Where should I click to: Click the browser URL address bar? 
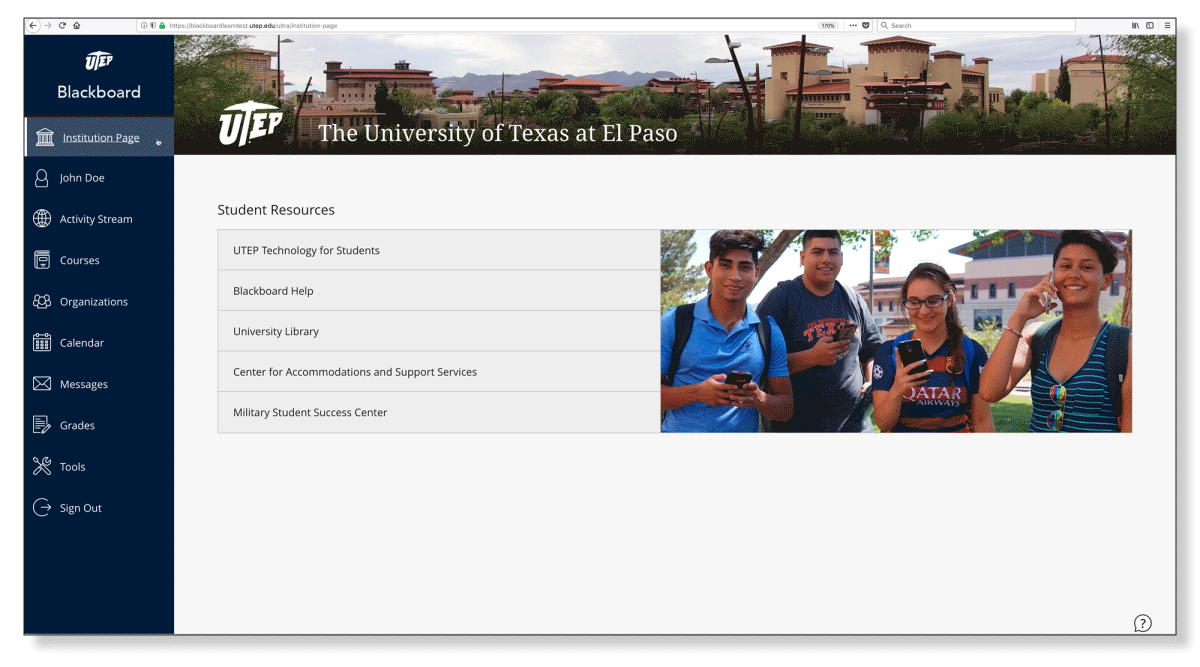pyautogui.click(x=480, y=25)
